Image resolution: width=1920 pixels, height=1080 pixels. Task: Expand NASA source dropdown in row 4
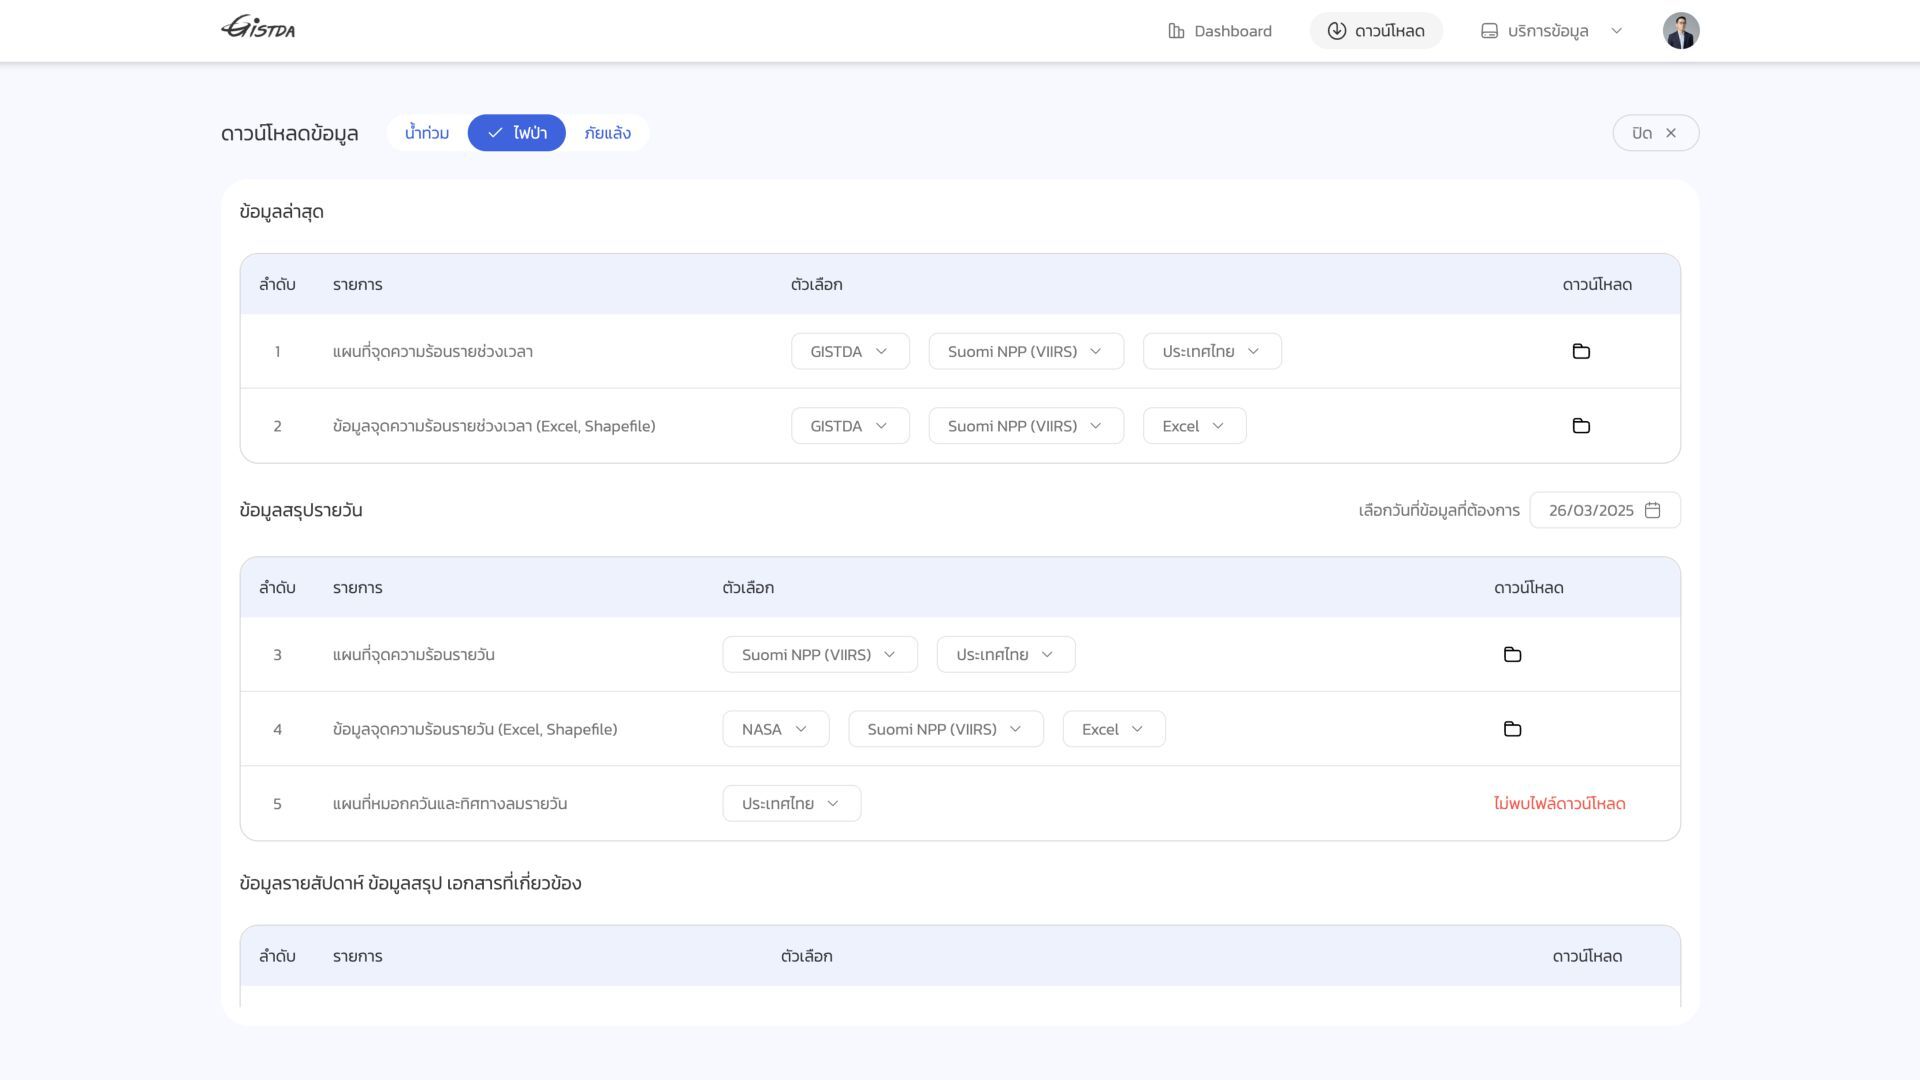click(x=775, y=729)
